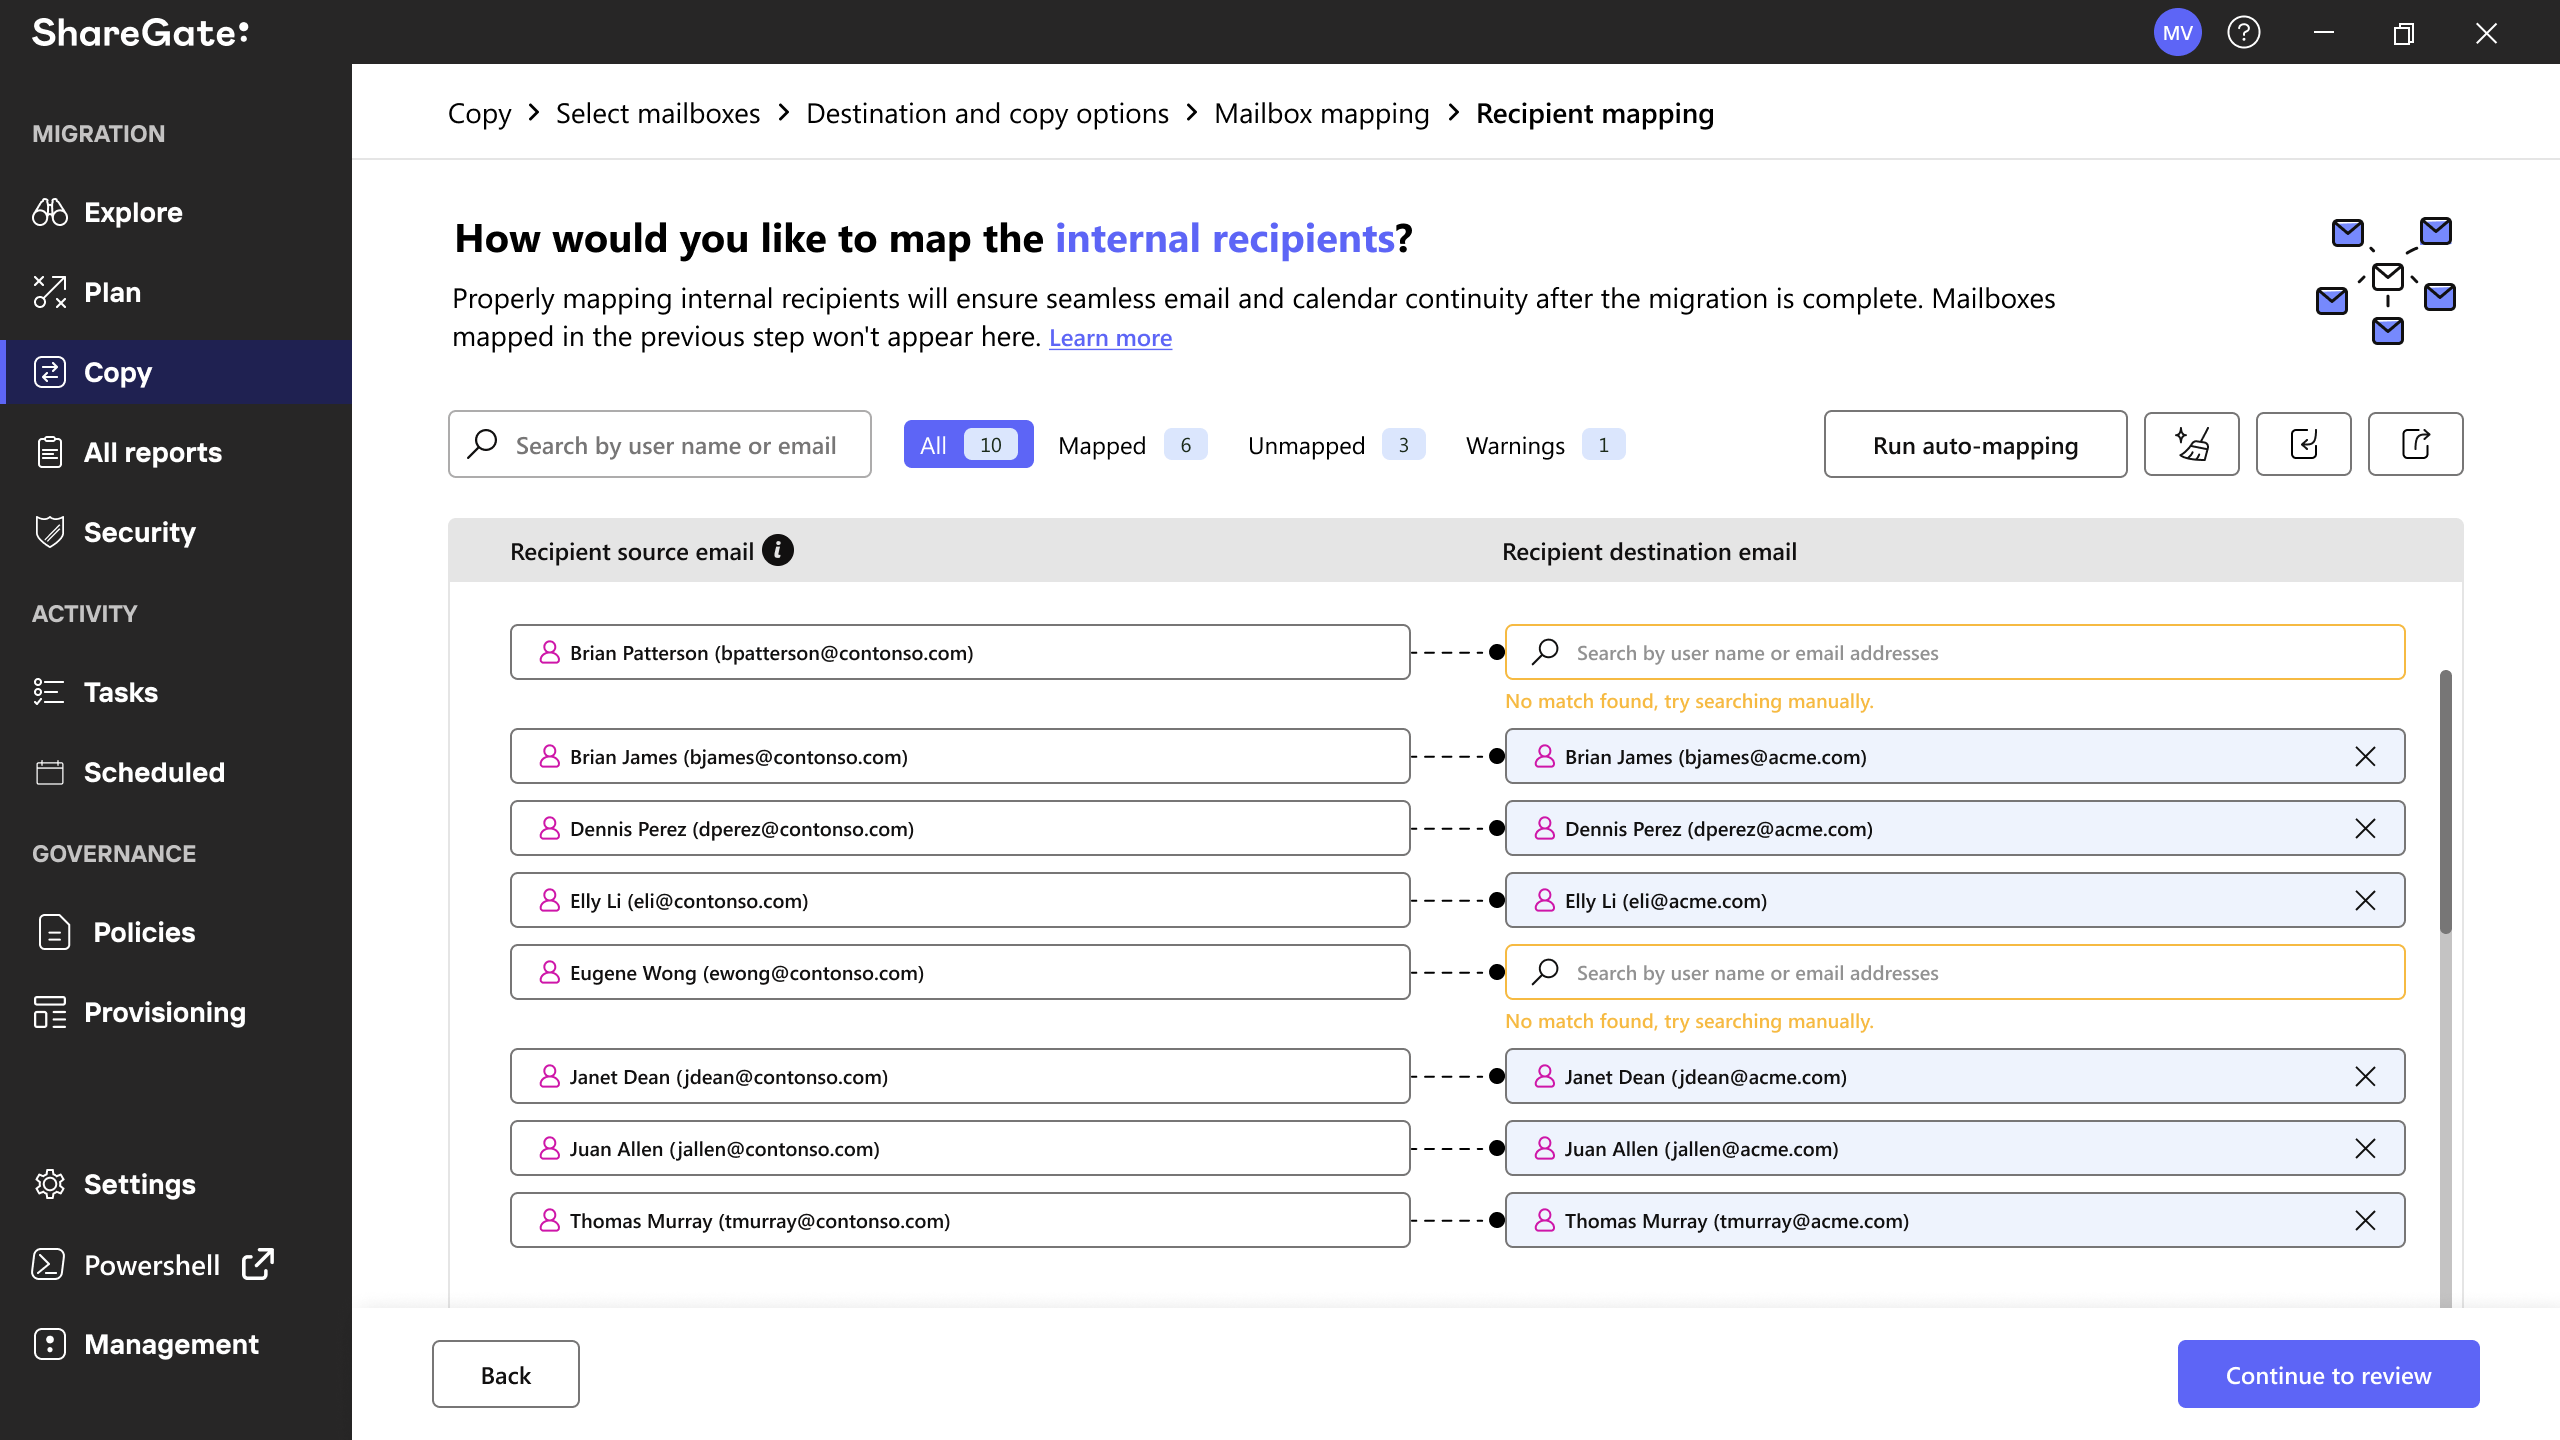Image resolution: width=2560 pixels, height=1440 pixels.
Task: Go to the Copy breadcrumb
Action: tap(479, 114)
